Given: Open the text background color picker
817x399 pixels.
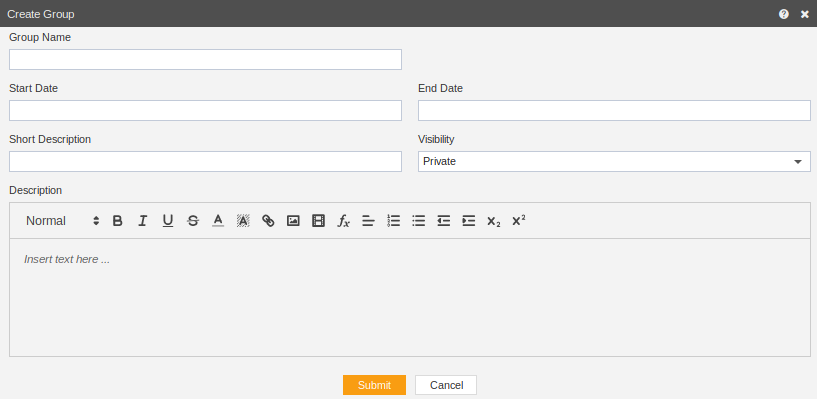Looking at the screenshot, I should tap(243, 221).
